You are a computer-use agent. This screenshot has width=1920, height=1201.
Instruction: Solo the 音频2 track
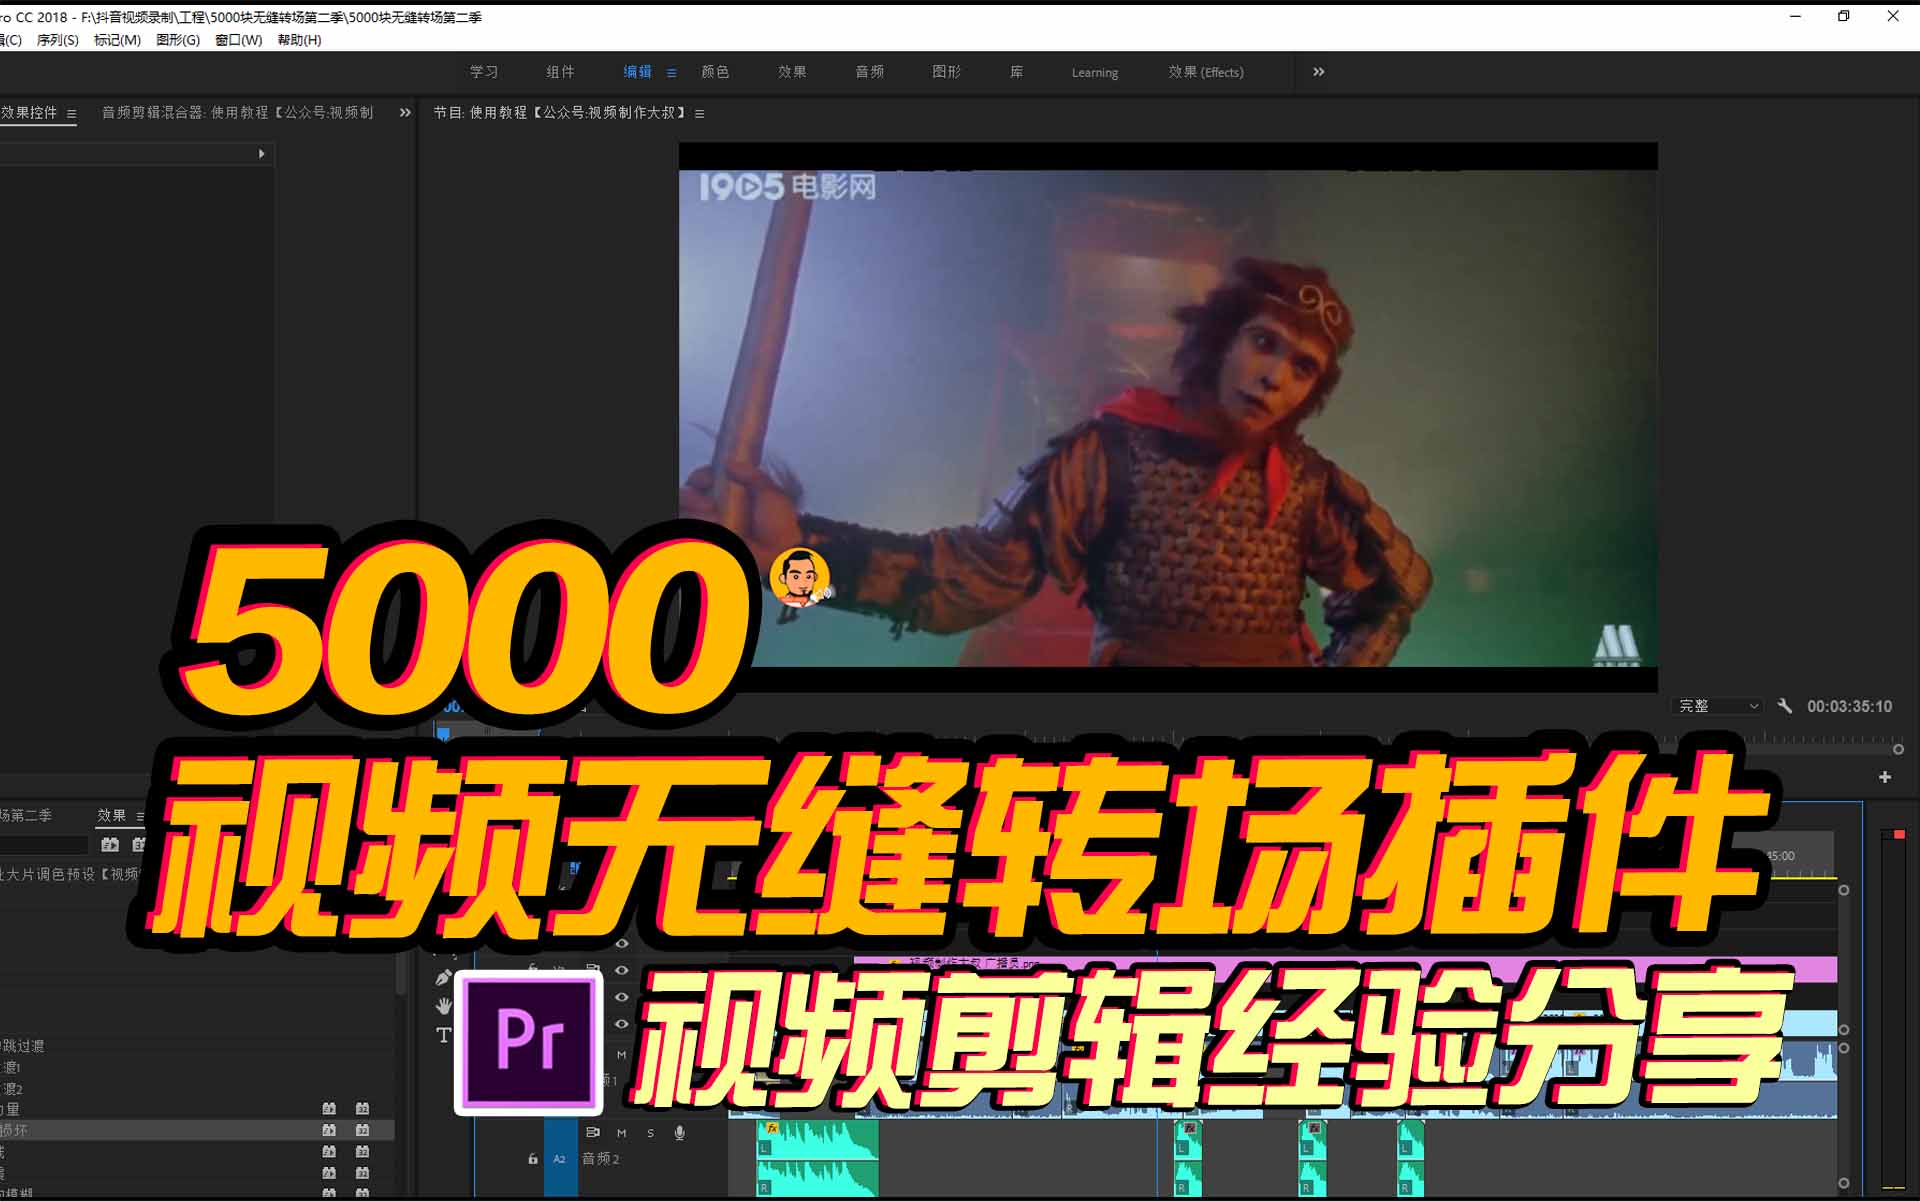[x=650, y=1133]
